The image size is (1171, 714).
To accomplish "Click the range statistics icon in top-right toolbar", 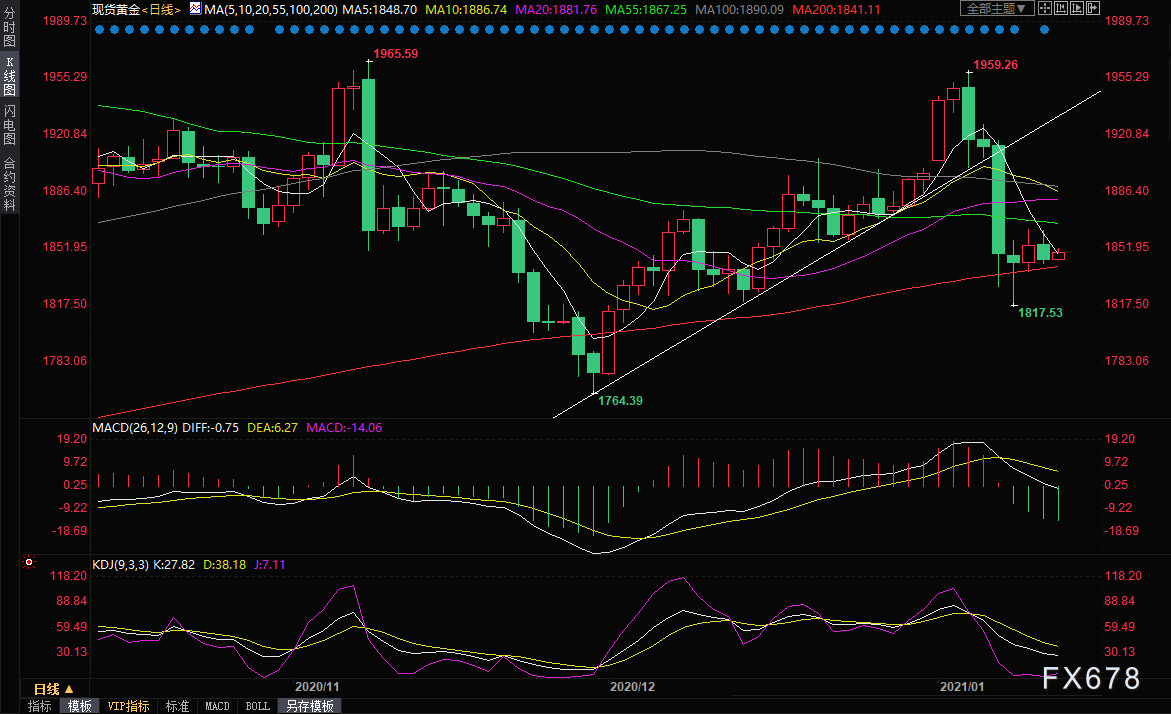I will (x=1061, y=8).
